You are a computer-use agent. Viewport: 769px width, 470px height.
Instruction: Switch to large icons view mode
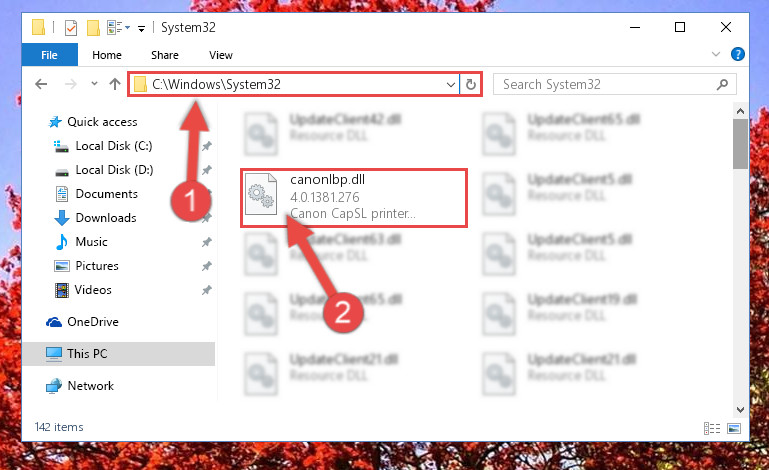[734, 428]
